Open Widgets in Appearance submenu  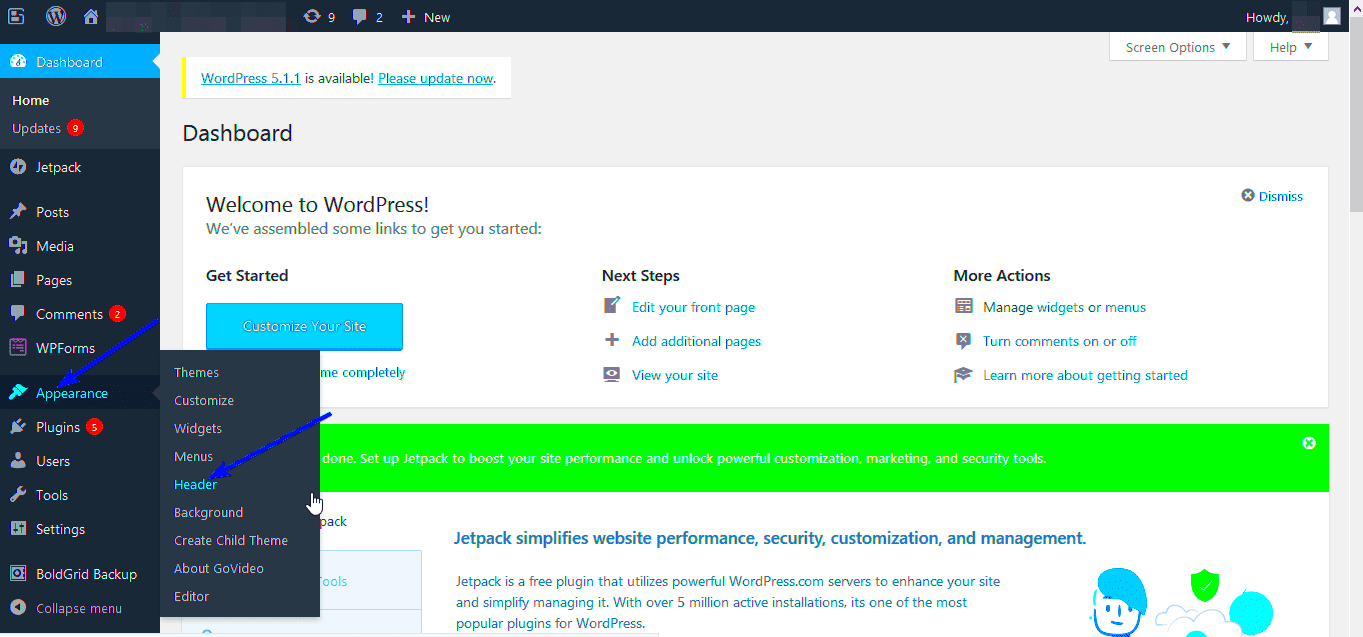198,428
